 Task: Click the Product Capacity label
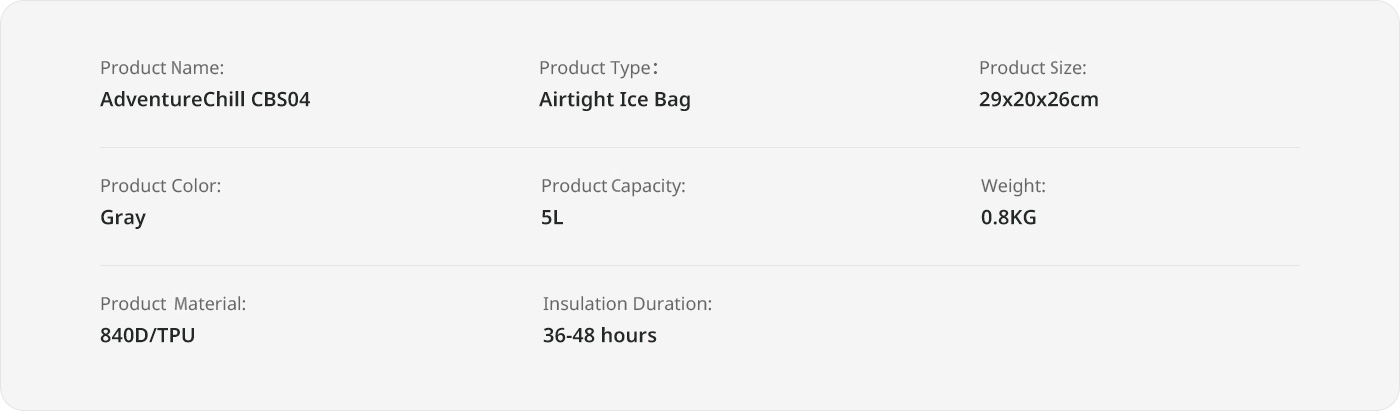(613, 186)
